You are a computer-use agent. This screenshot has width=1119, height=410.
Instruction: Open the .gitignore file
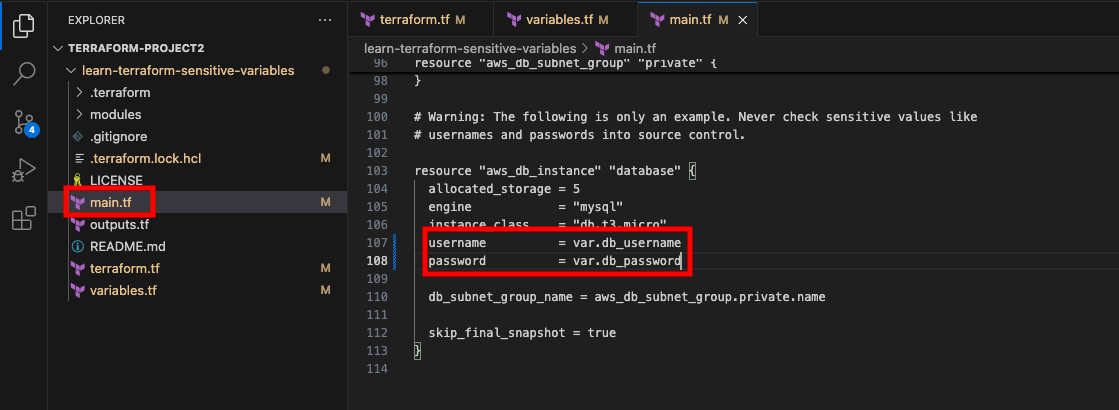[118, 136]
